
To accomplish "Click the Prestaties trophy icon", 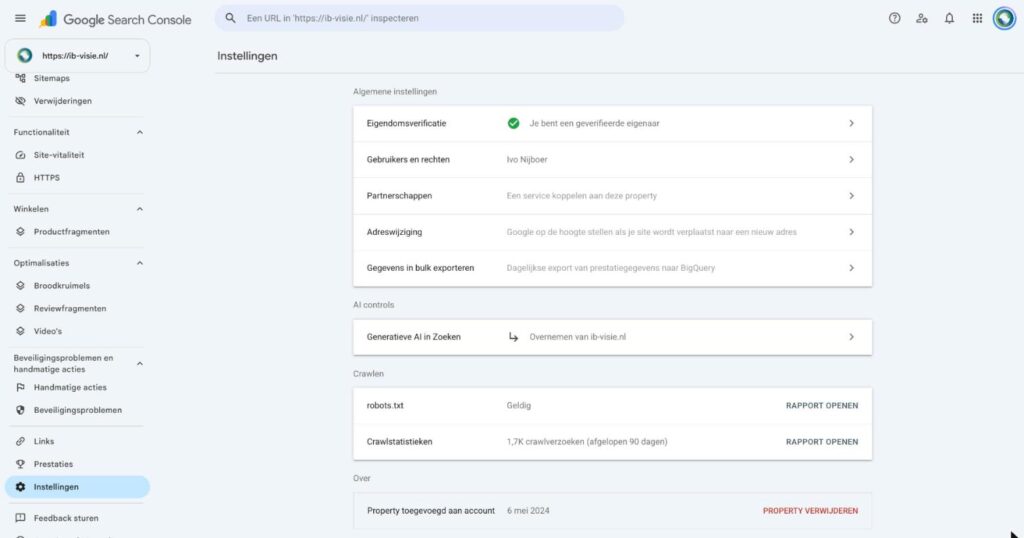I will tap(20, 464).
